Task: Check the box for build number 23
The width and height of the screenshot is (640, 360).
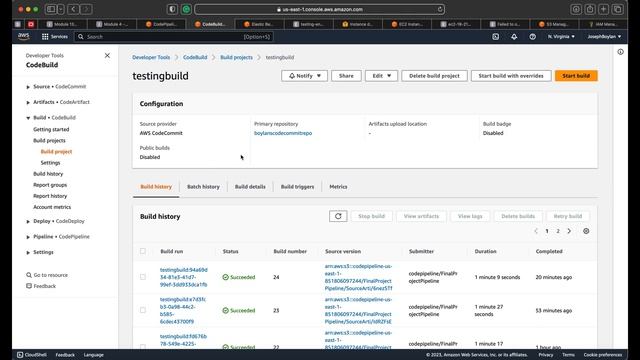Action: [143, 310]
